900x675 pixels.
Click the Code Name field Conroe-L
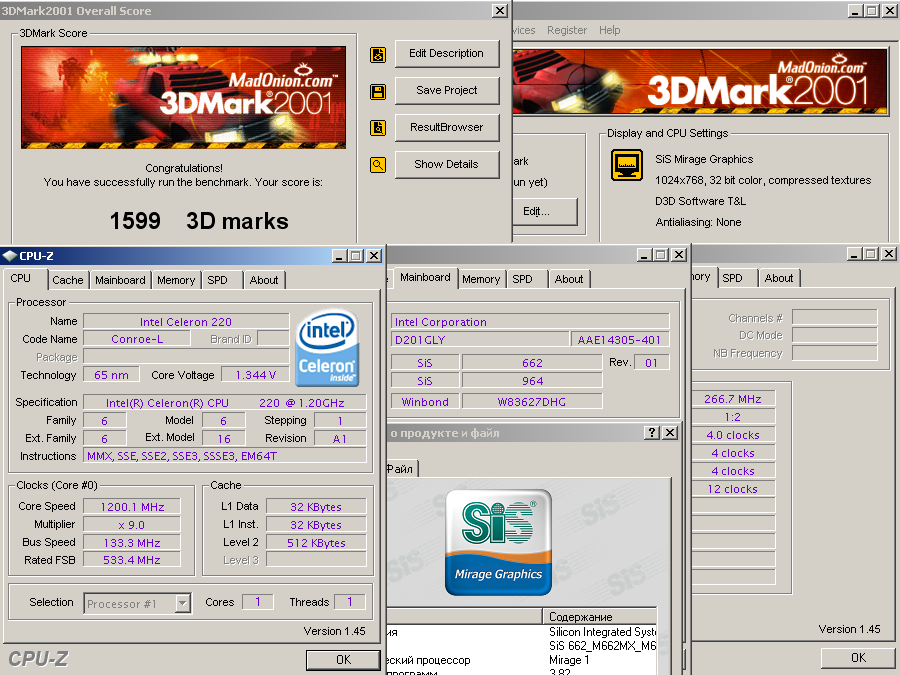click(137, 339)
